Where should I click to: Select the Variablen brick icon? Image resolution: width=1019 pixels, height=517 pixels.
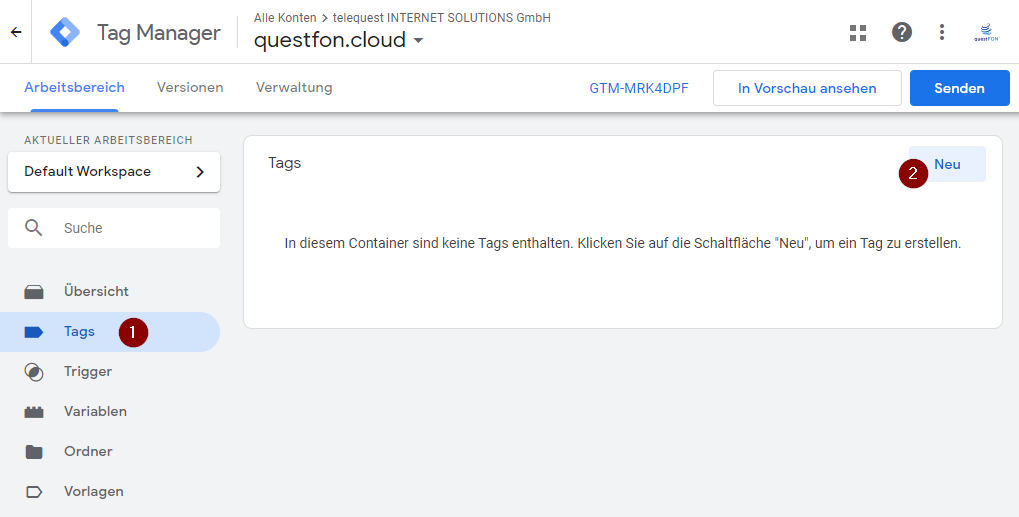pos(34,412)
